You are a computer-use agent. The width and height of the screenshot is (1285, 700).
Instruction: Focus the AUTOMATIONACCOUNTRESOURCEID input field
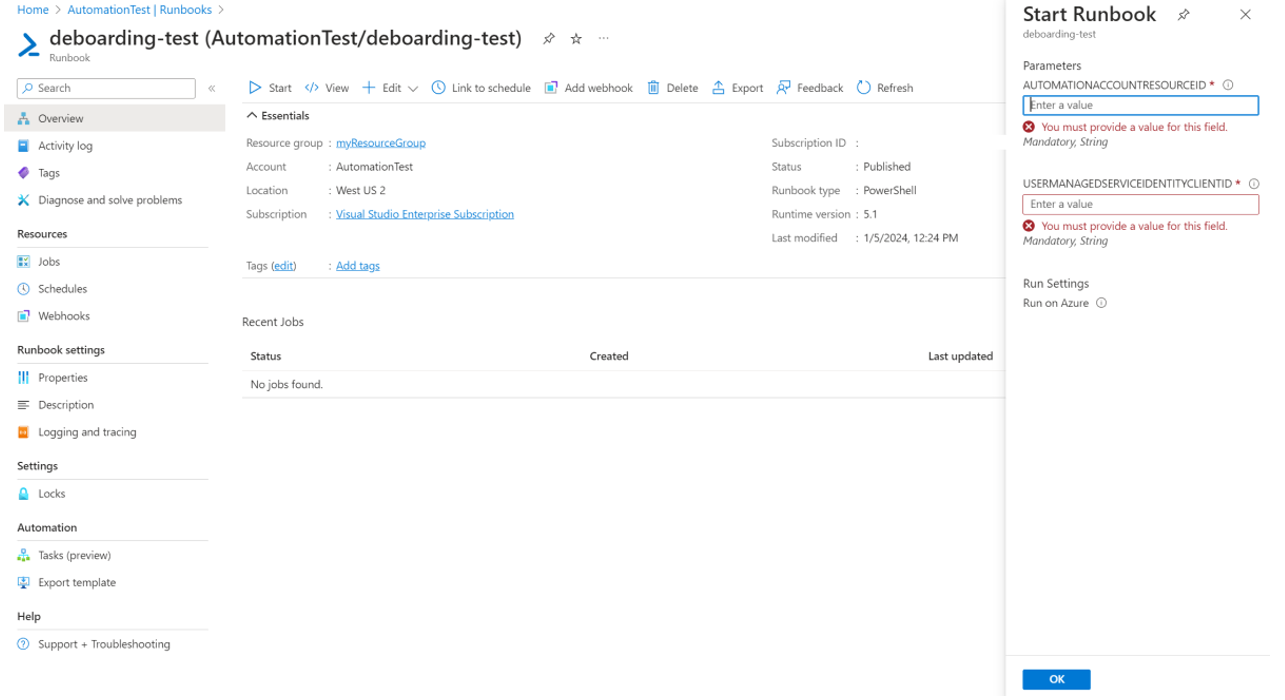click(x=1140, y=105)
